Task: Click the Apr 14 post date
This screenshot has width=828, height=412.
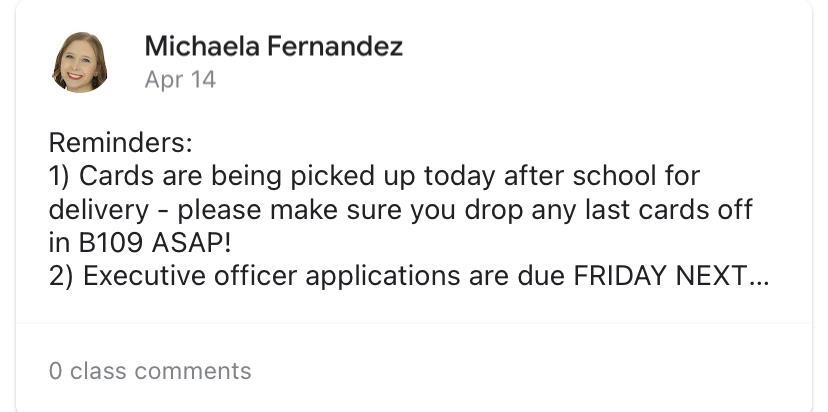Action: click(x=180, y=80)
